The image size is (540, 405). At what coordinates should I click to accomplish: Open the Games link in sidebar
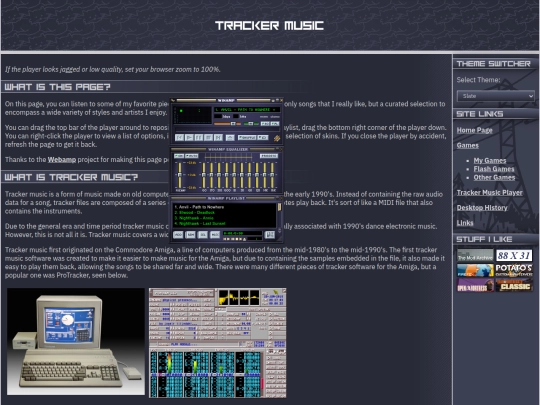tap(467, 145)
